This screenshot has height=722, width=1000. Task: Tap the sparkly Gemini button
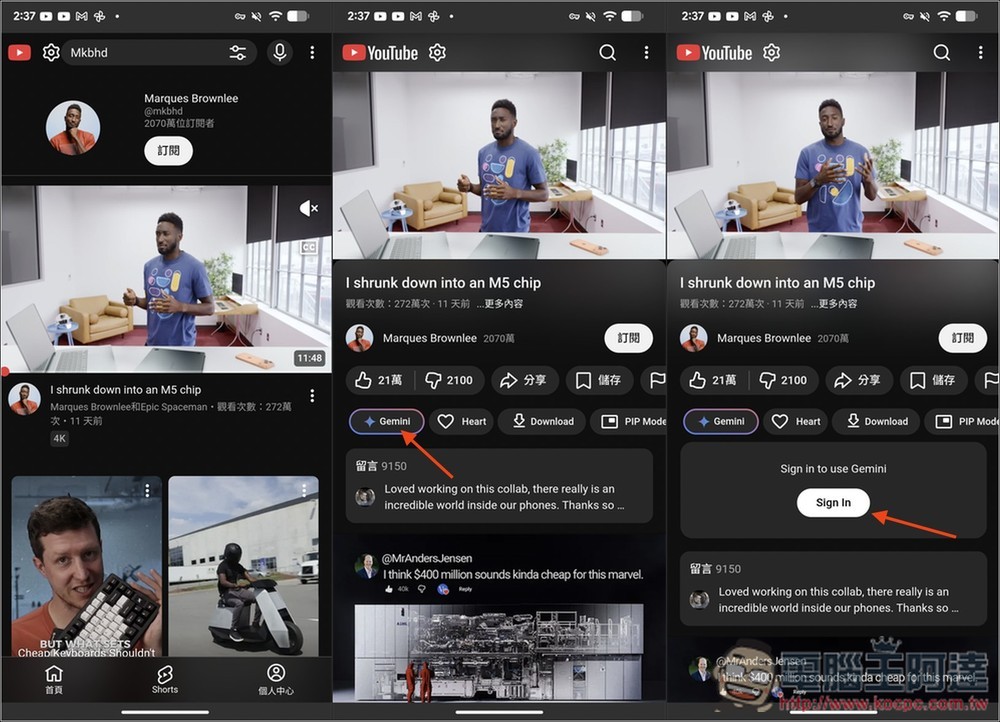click(x=386, y=421)
